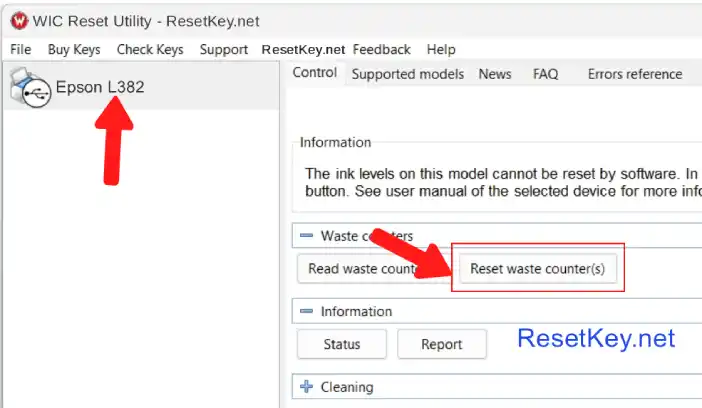Expand the Cleaning section
This screenshot has height=408, width=702.
point(306,387)
